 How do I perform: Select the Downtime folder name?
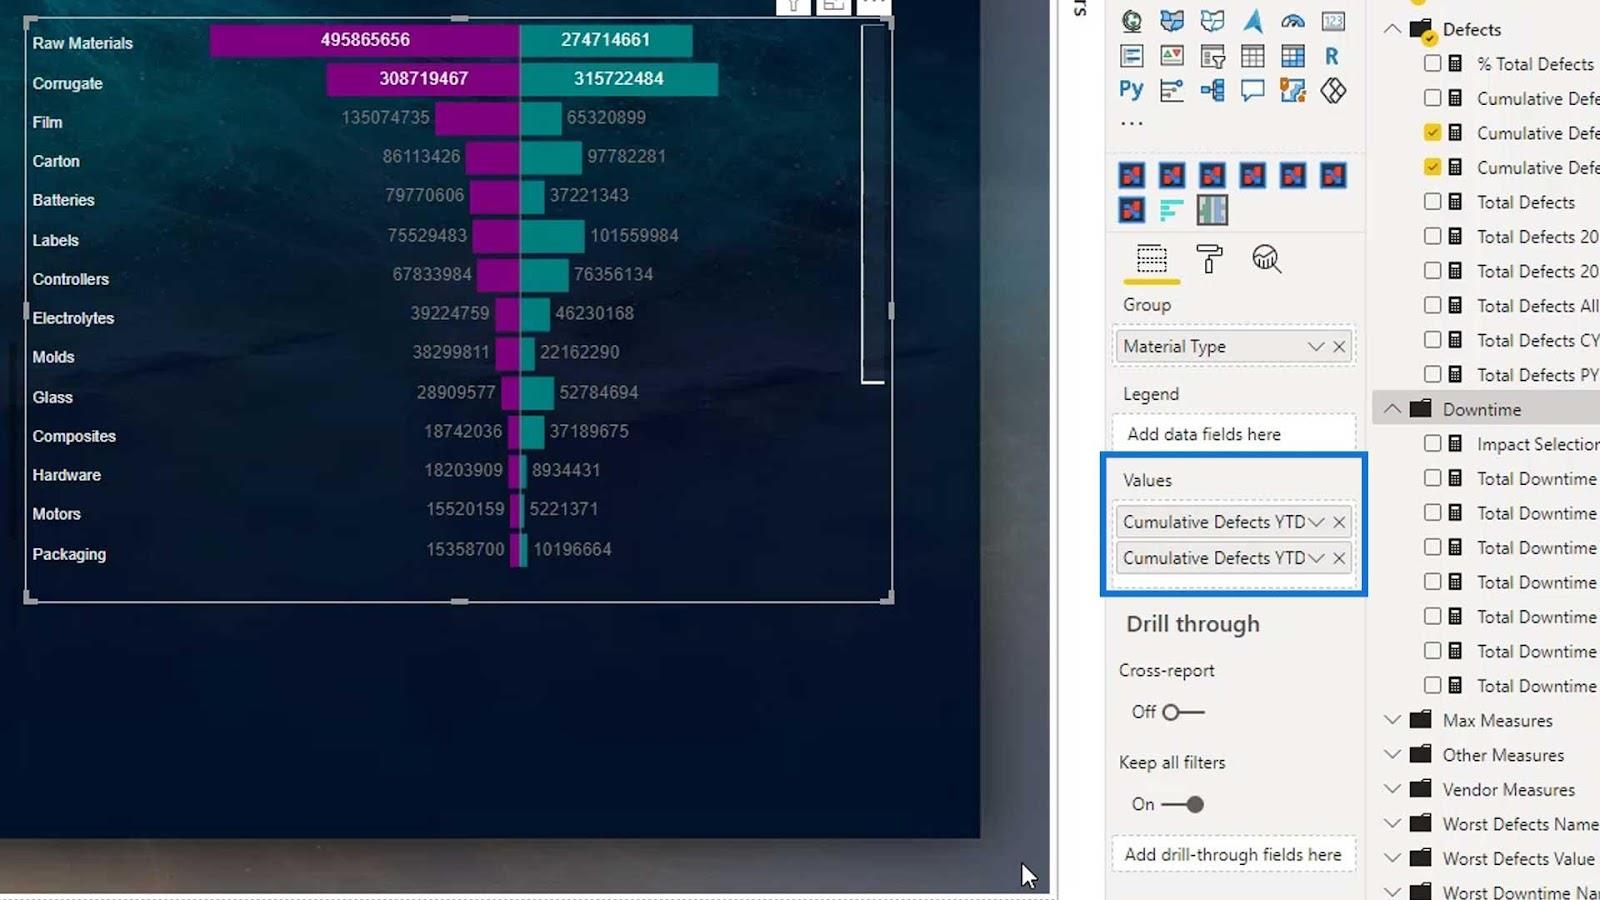click(1481, 409)
